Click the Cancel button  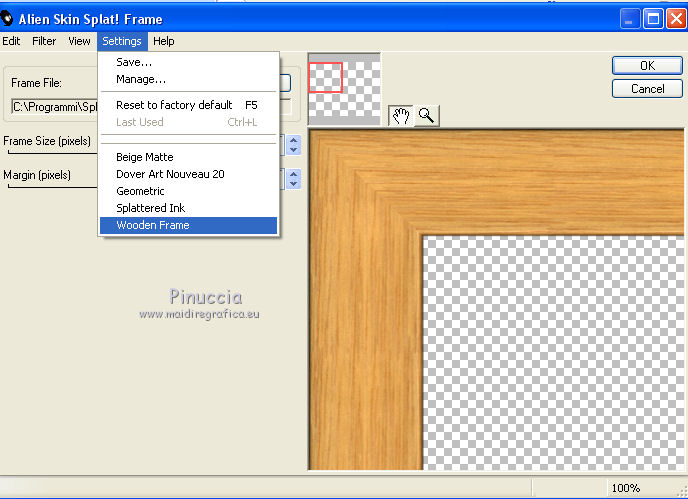[x=647, y=89]
